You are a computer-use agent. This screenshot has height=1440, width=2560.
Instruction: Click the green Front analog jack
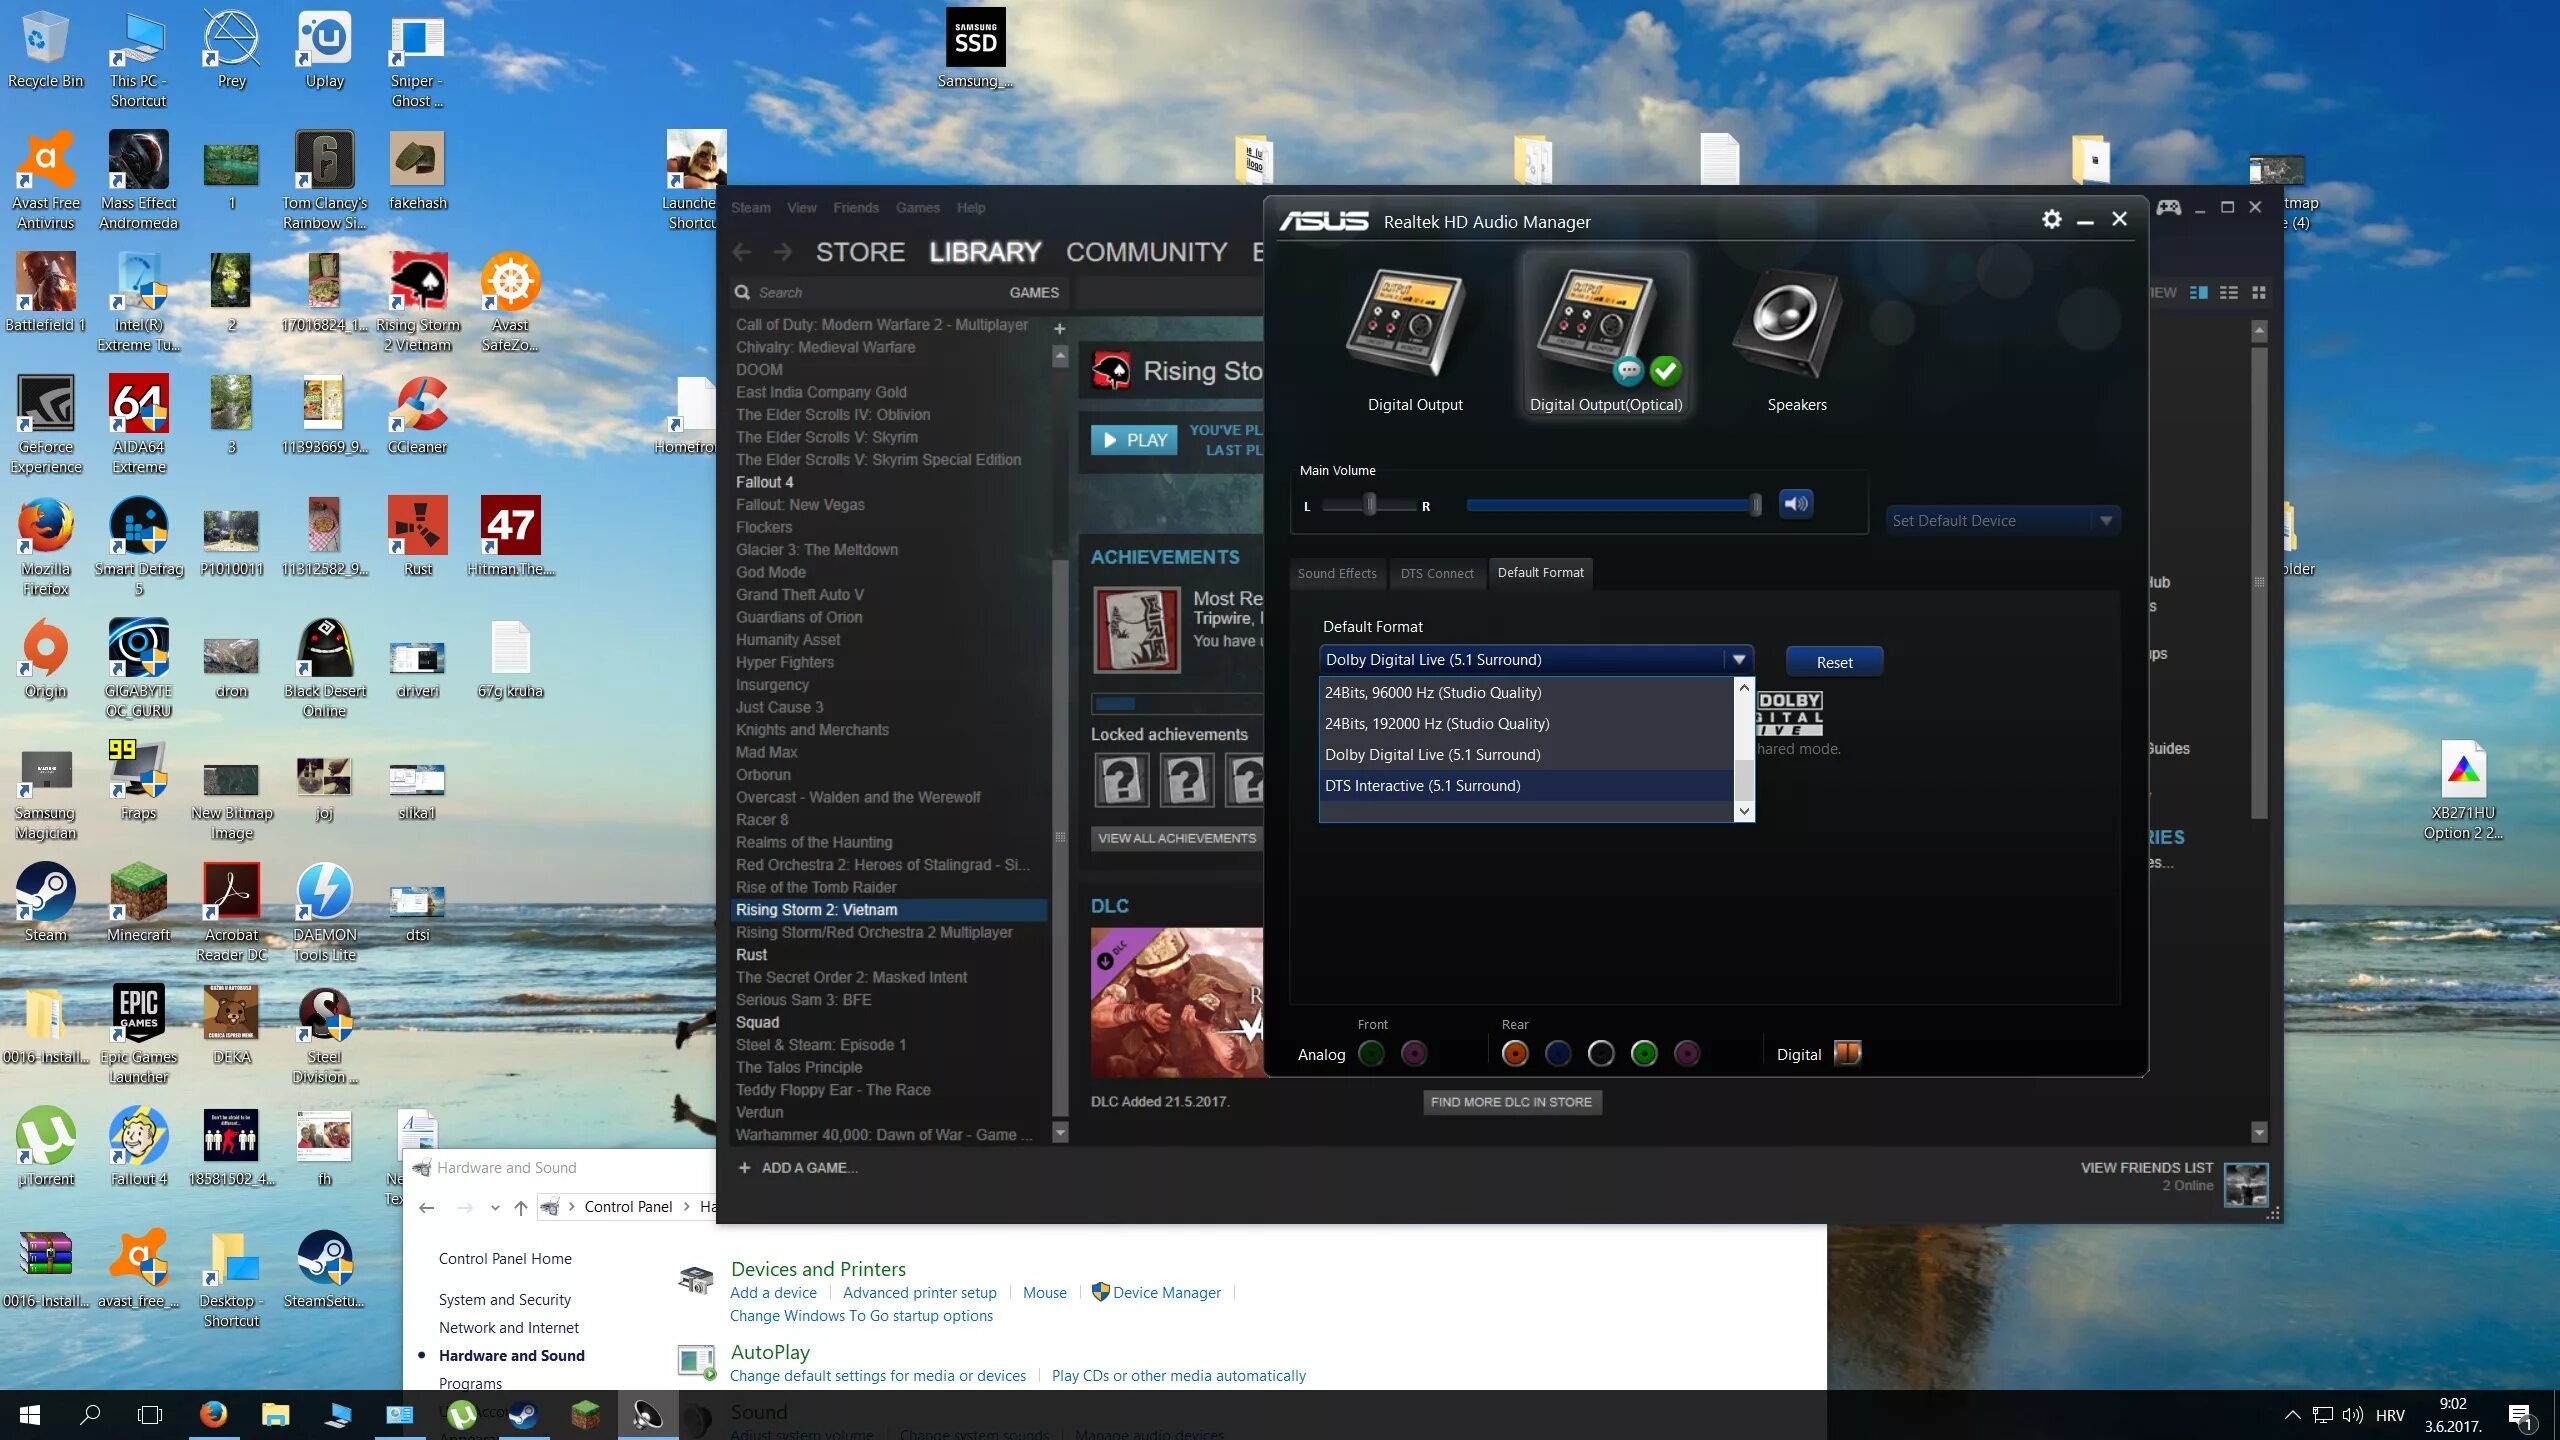[1372, 1053]
